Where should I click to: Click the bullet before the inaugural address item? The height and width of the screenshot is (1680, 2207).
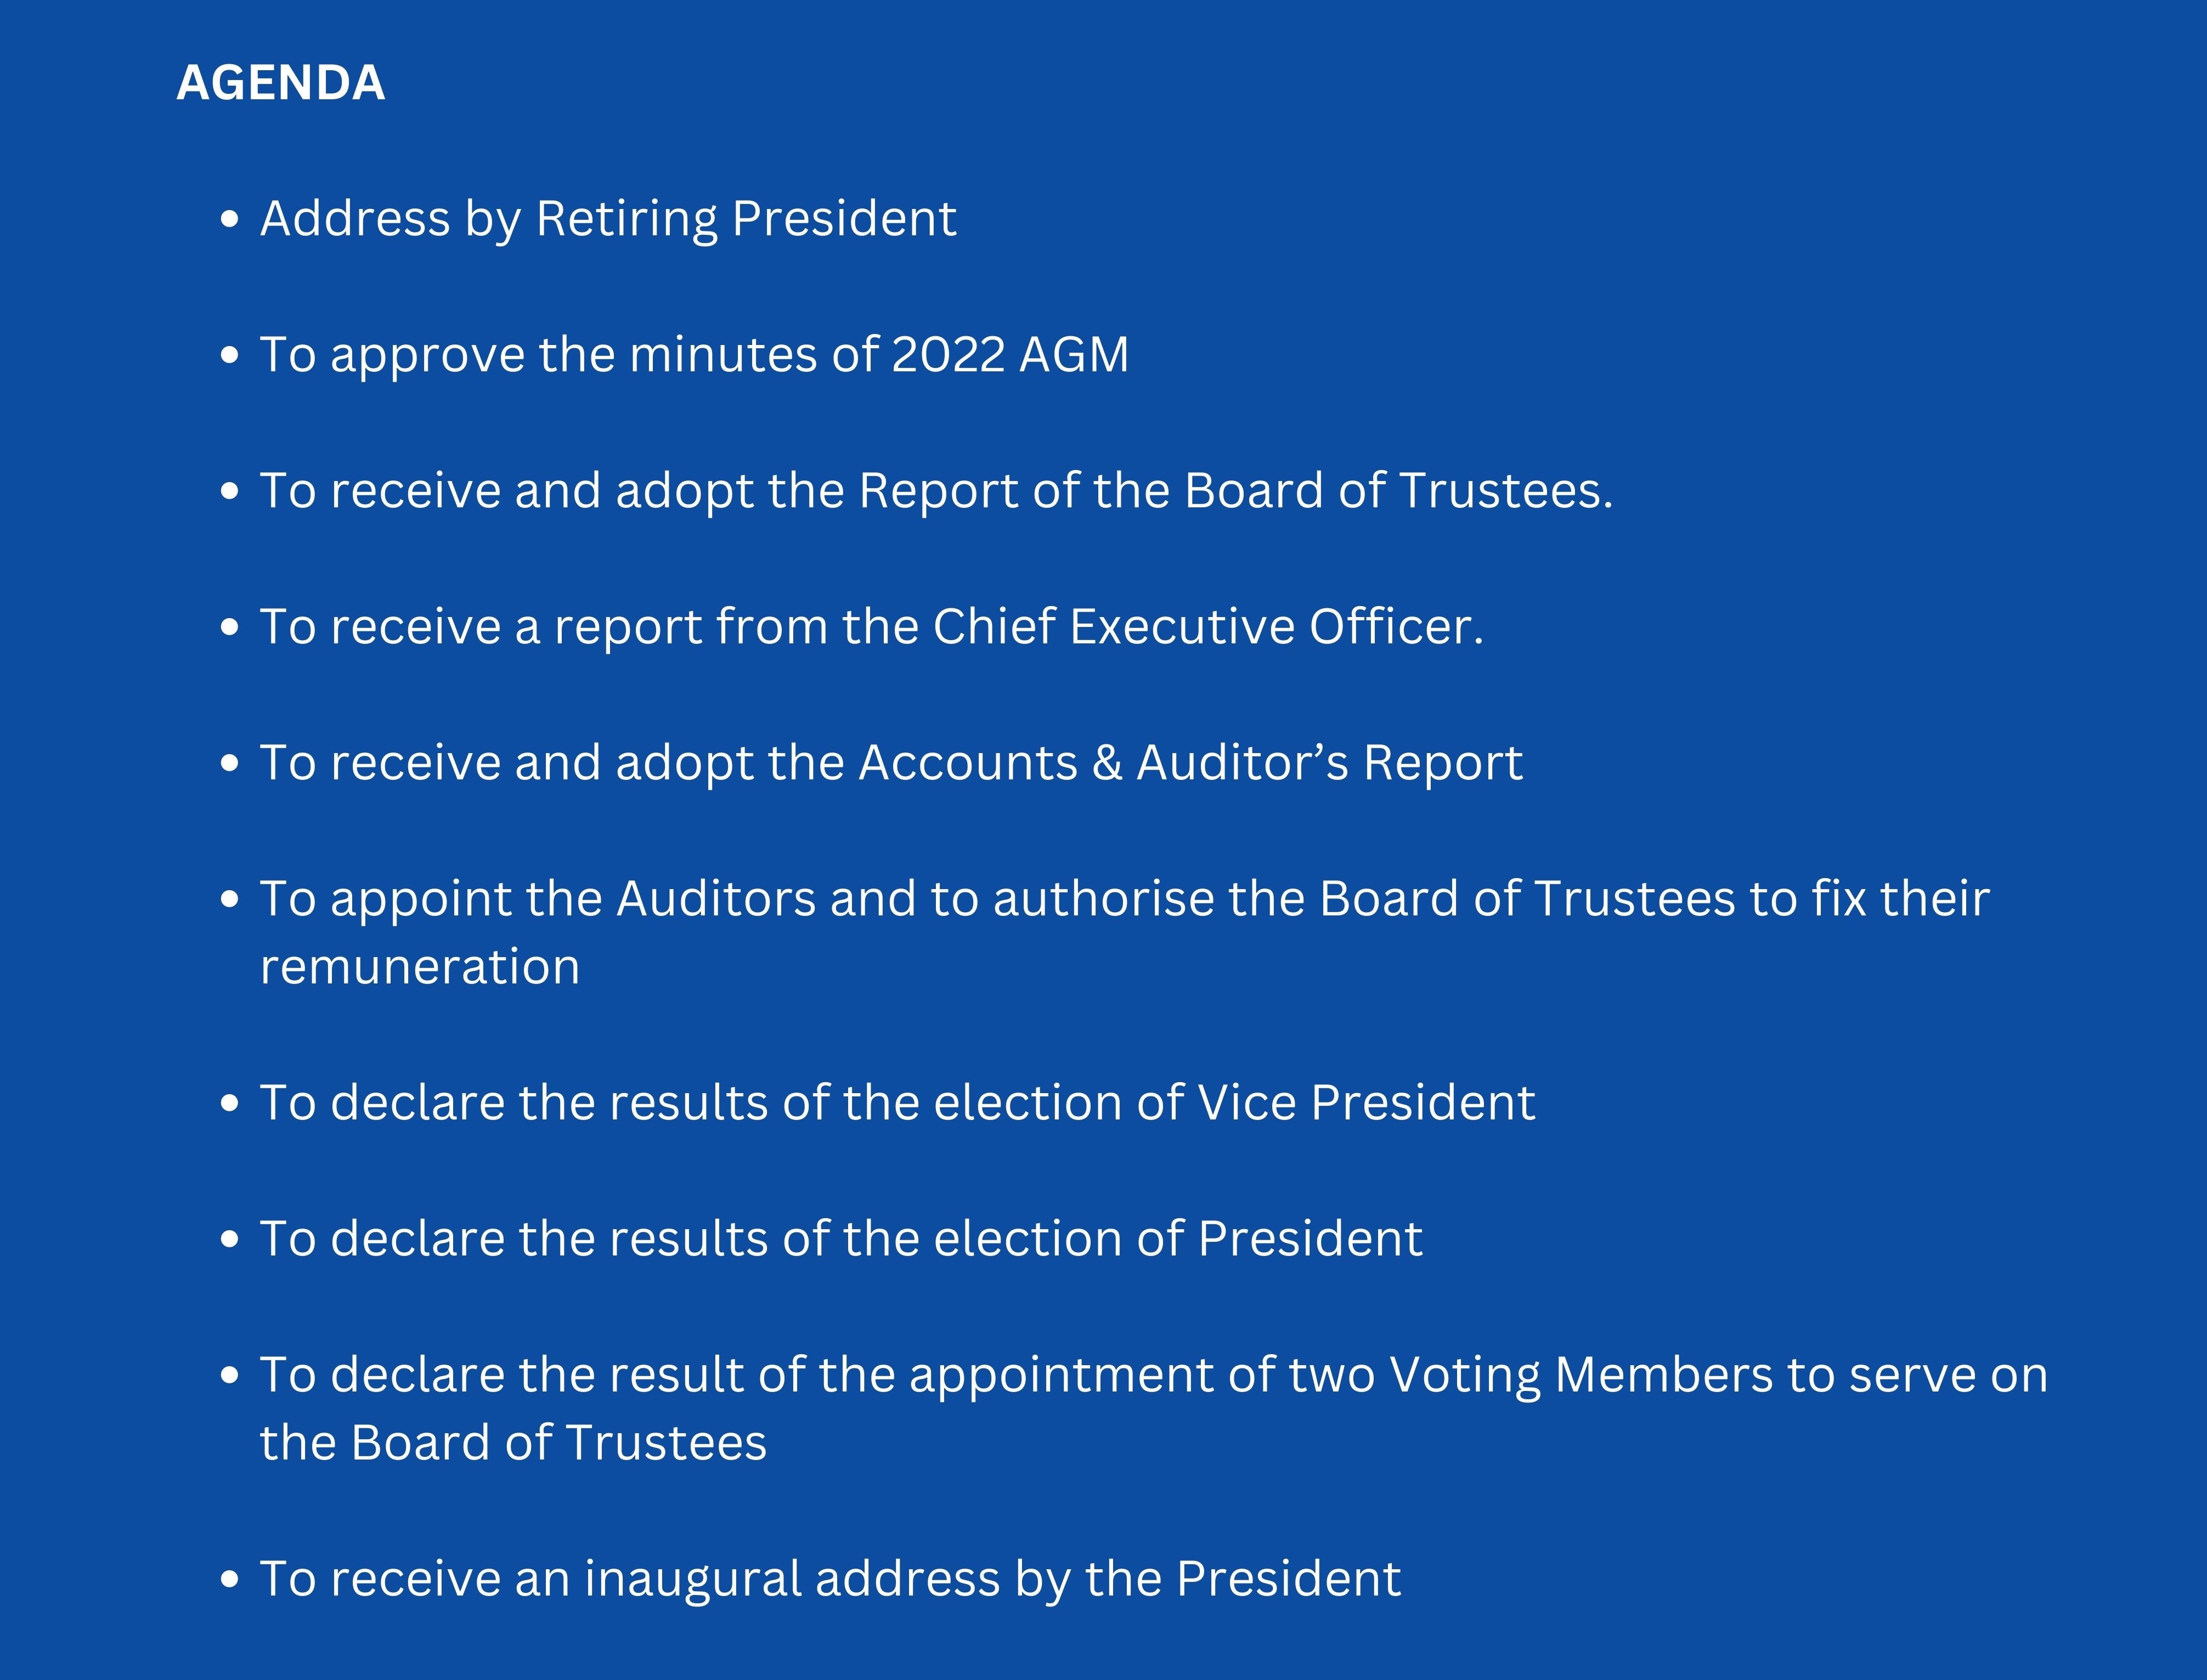(x=230, y=1579)
